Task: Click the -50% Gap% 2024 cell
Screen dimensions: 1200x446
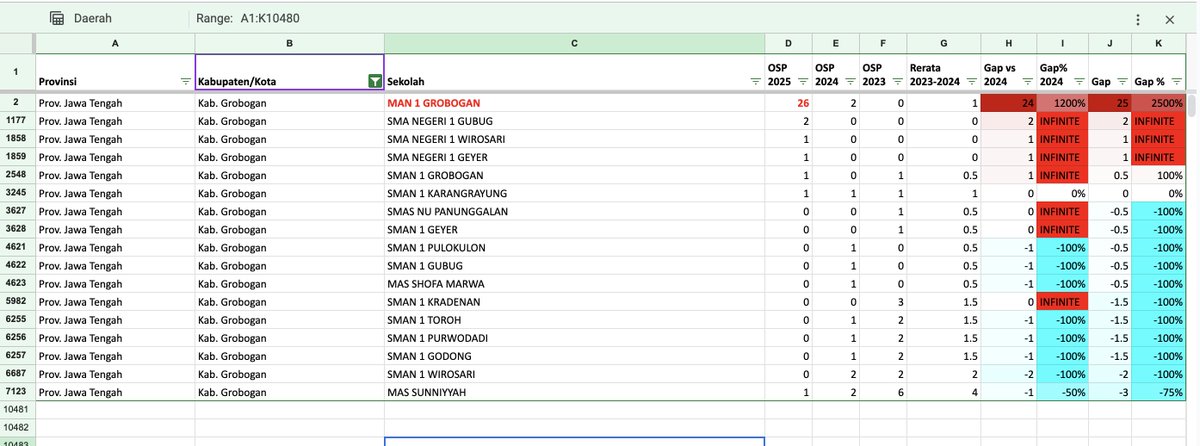Action: coord(1063,391)
